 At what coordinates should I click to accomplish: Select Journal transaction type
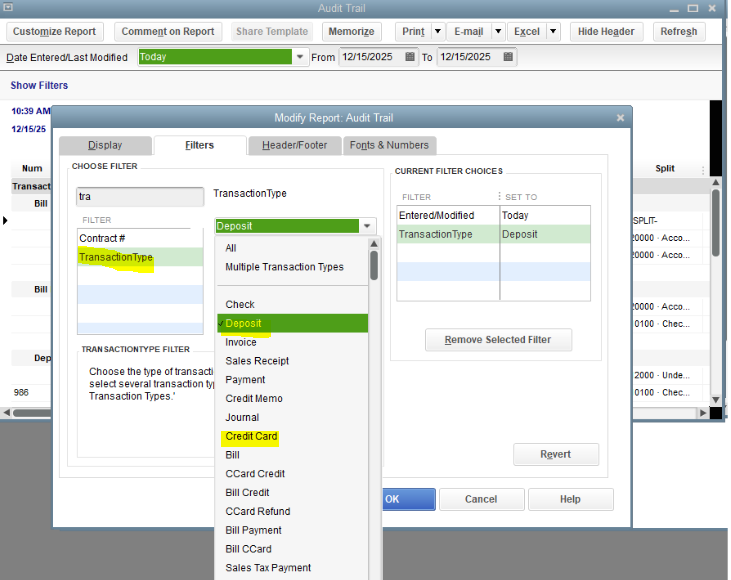point(292,417)
